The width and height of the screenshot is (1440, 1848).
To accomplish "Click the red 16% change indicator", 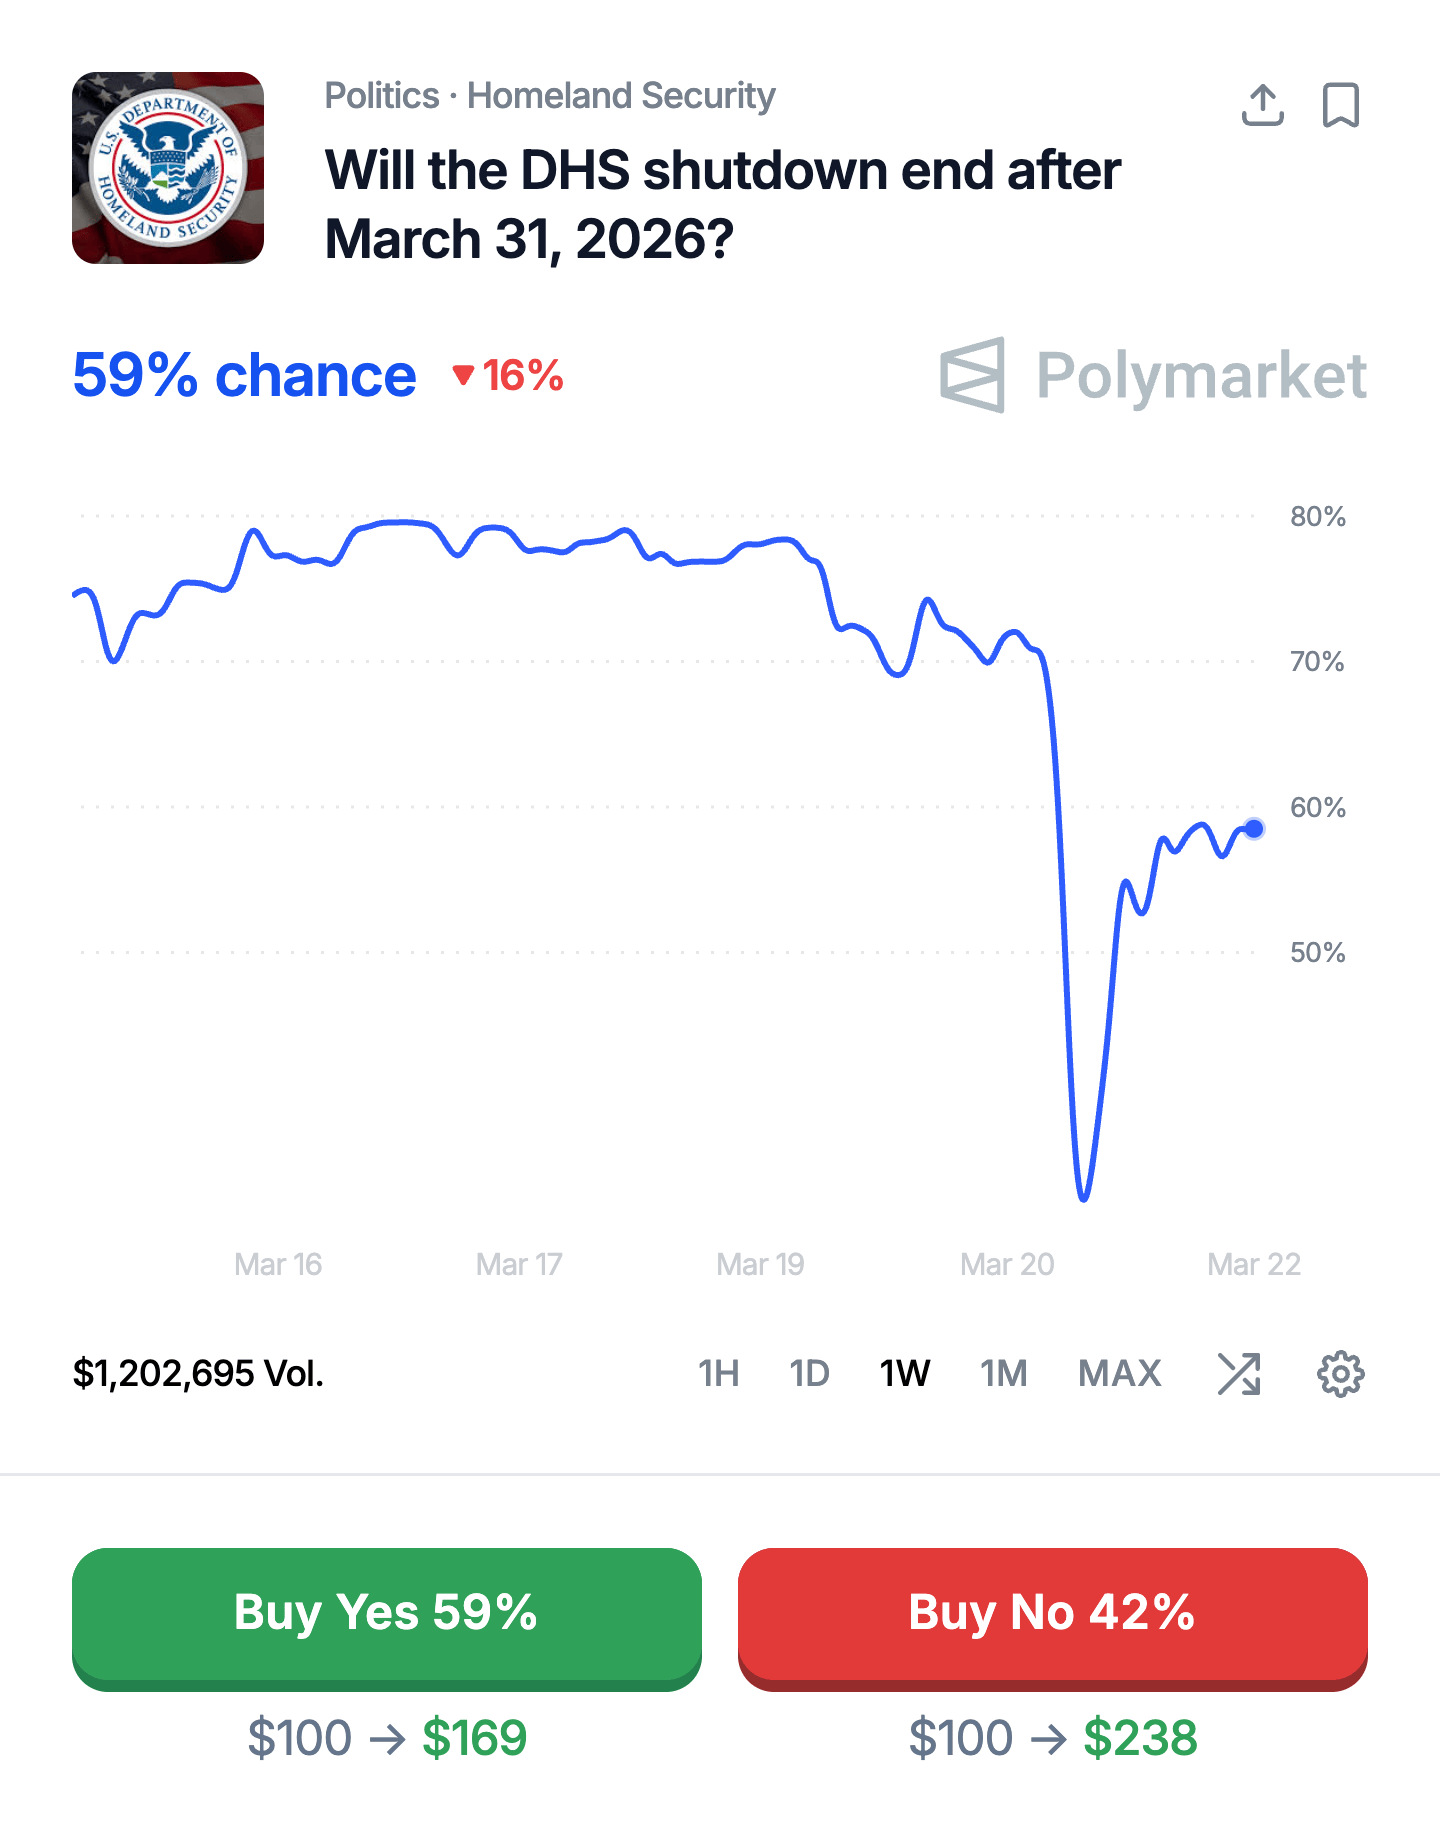I will click(x=509, y=376).
